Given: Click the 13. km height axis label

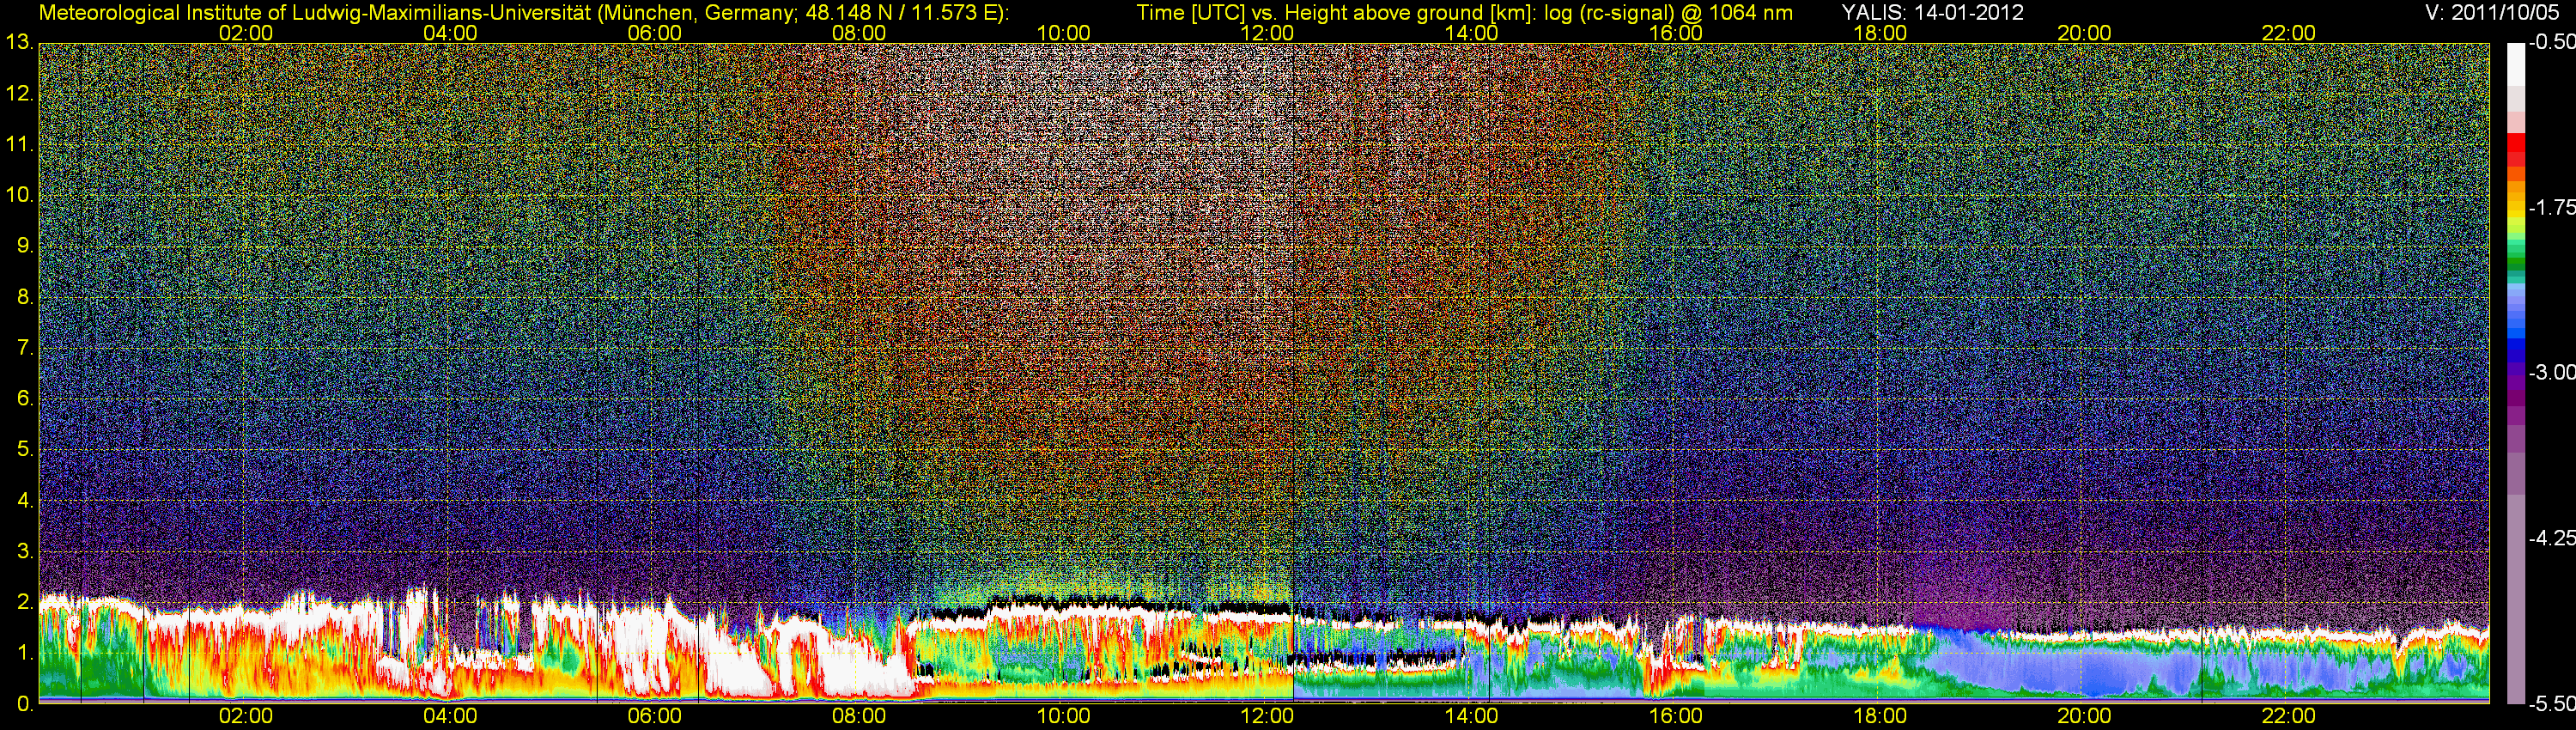Looking at the screenshot, I should (19, 43).
